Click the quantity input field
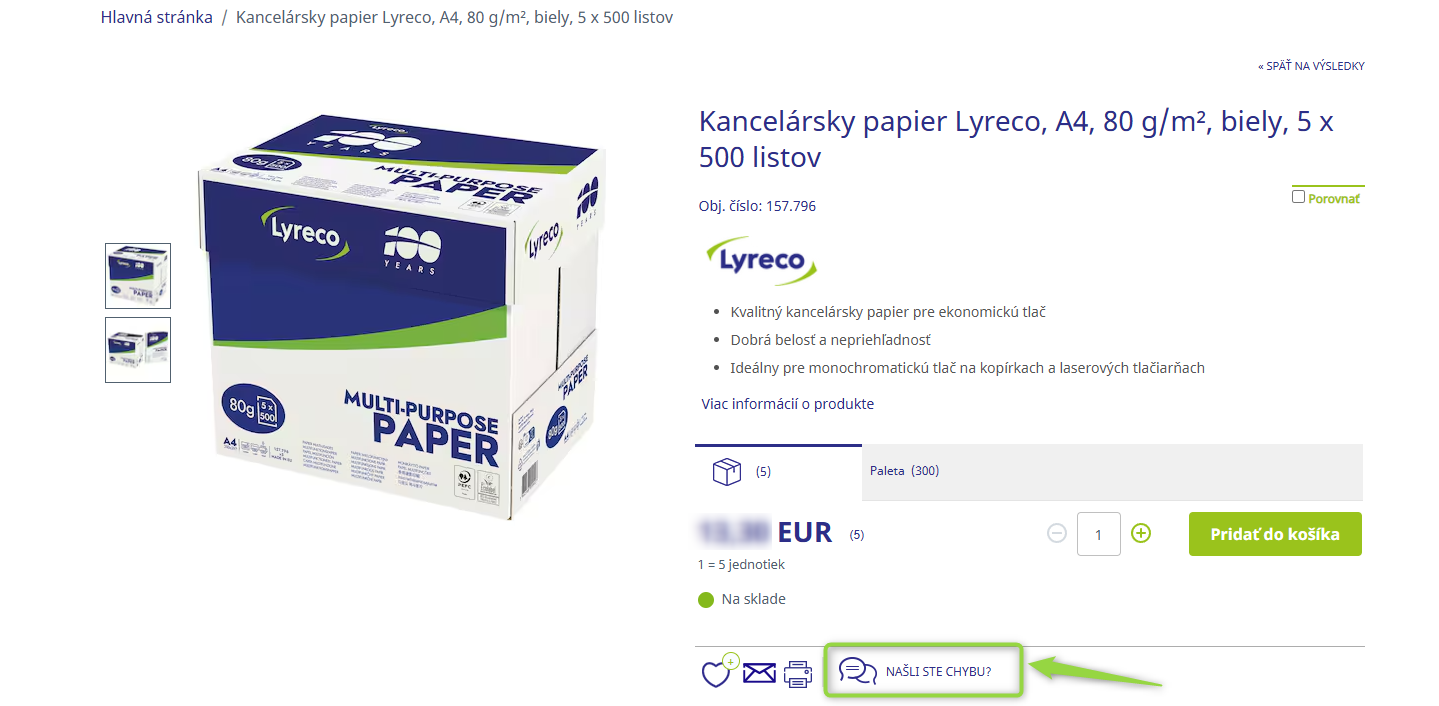The image size is (1439, 706). [1098, 534]
